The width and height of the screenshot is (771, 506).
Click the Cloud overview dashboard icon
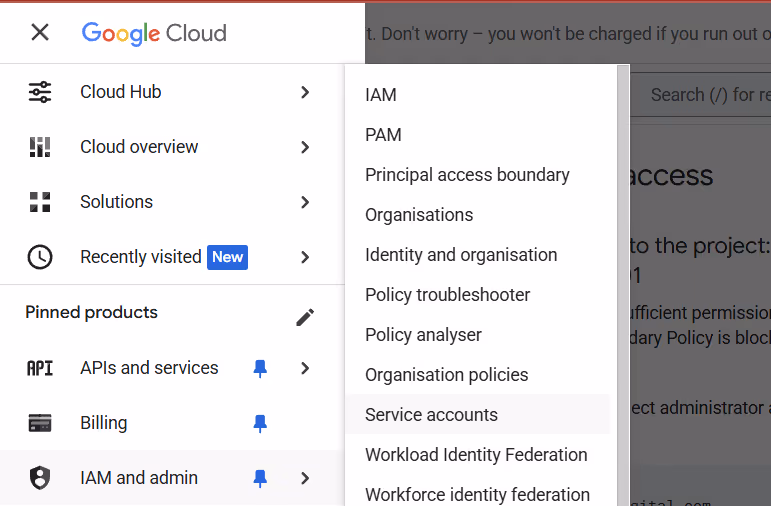tap(40, 147)
